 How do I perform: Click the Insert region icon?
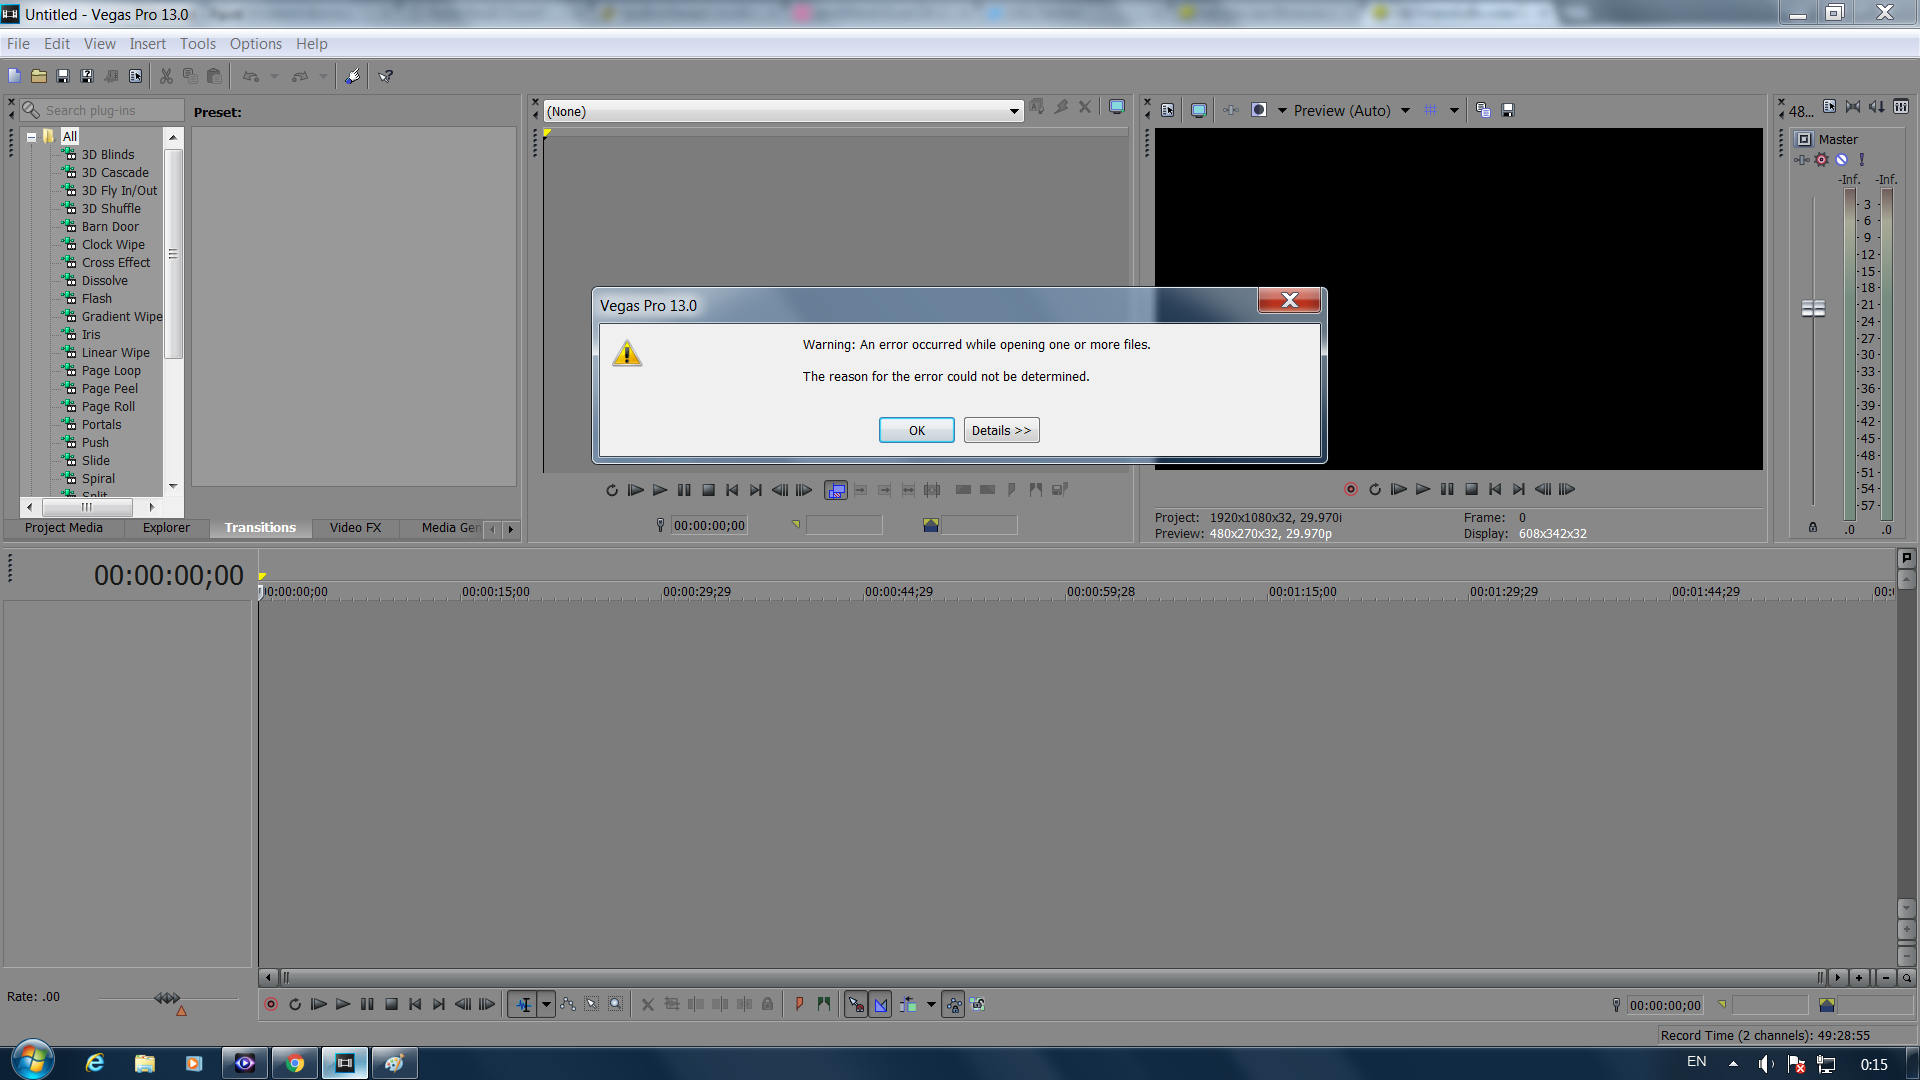[823, 1004]
